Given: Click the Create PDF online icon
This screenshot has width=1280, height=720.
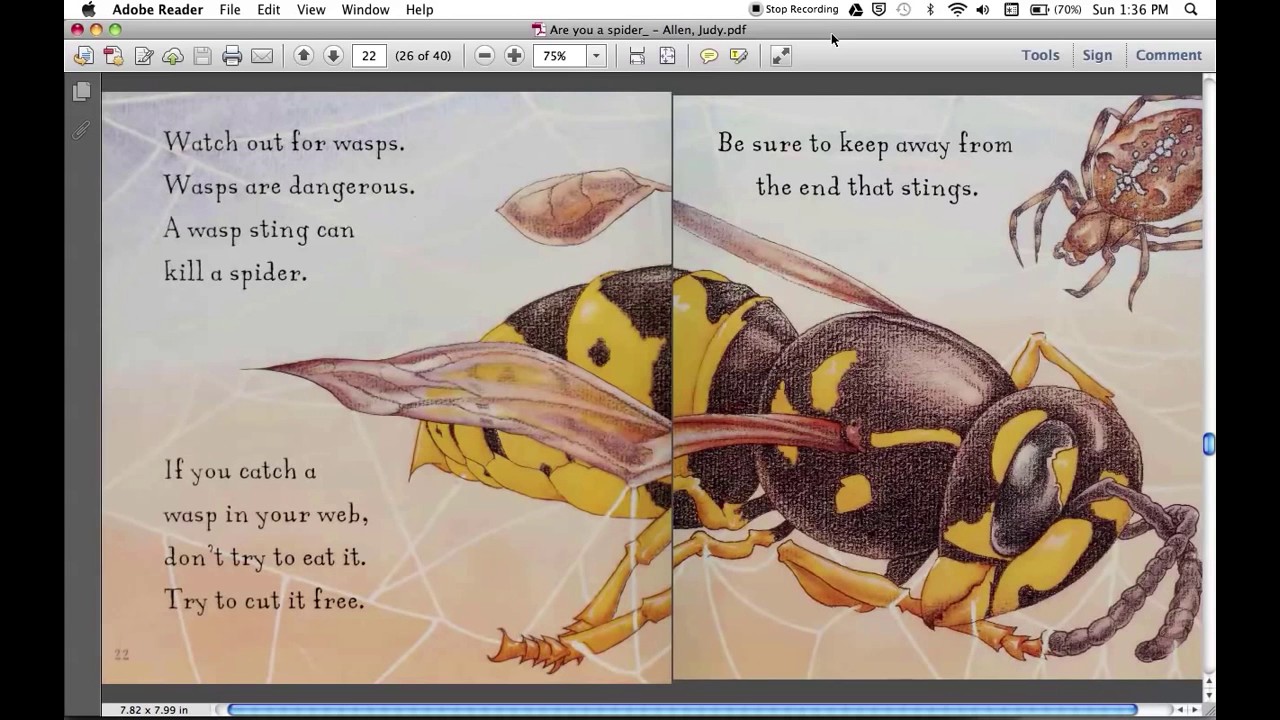Looking at the screenshot, I should (113, 56).
